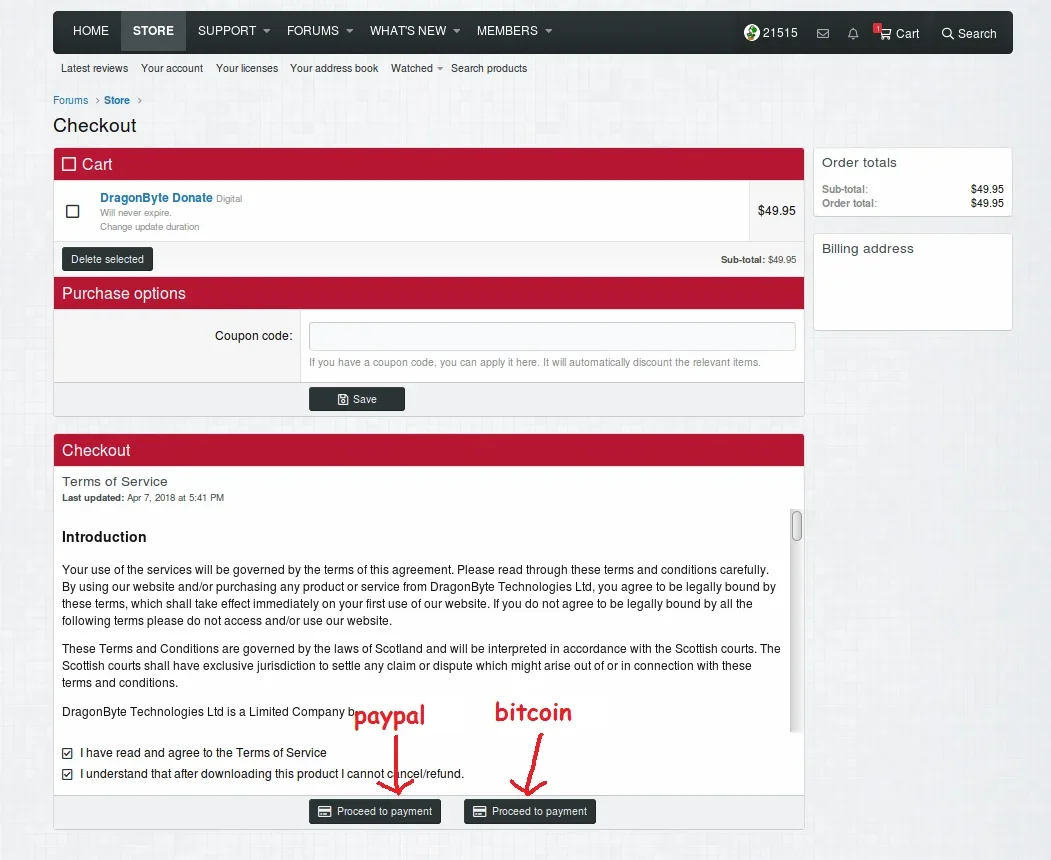Open Latest reviews sub-navigation link
This screenshot has height=860, width=1051.
click(x=95, y=68)
